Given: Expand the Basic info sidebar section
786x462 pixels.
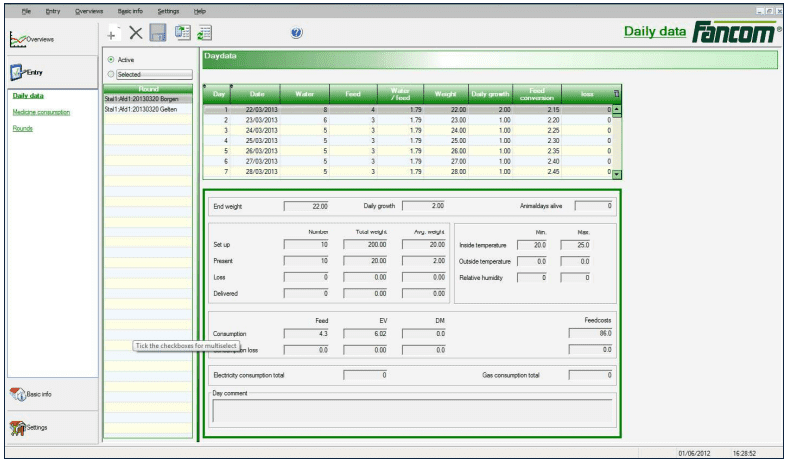Looking at the screenshot, I should (48, 394).
